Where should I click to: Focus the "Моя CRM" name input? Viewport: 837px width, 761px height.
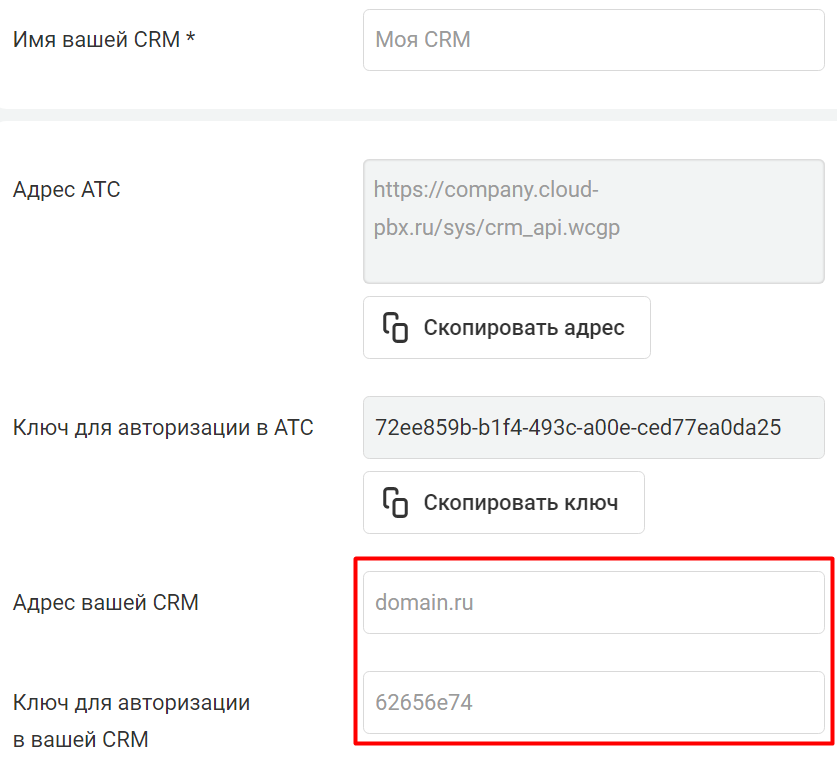pyautogui.click(x=593, y=41)
